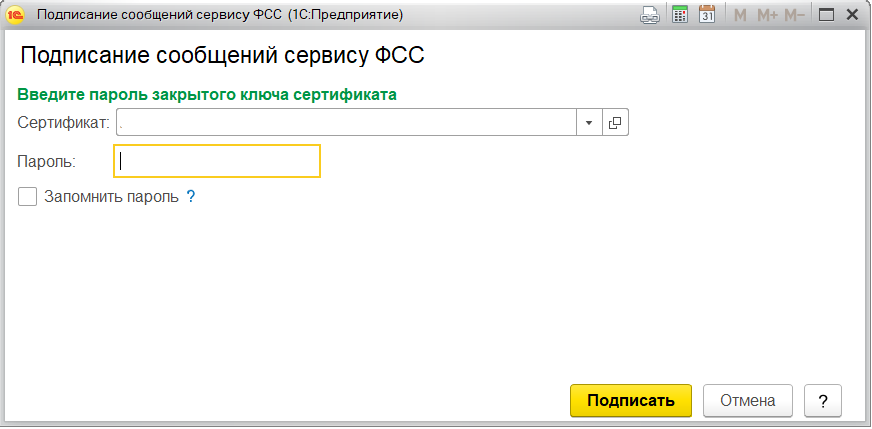Click the 1C application logo icon
The height and width of the screenshot is (429, 872).
click(16, 15)
